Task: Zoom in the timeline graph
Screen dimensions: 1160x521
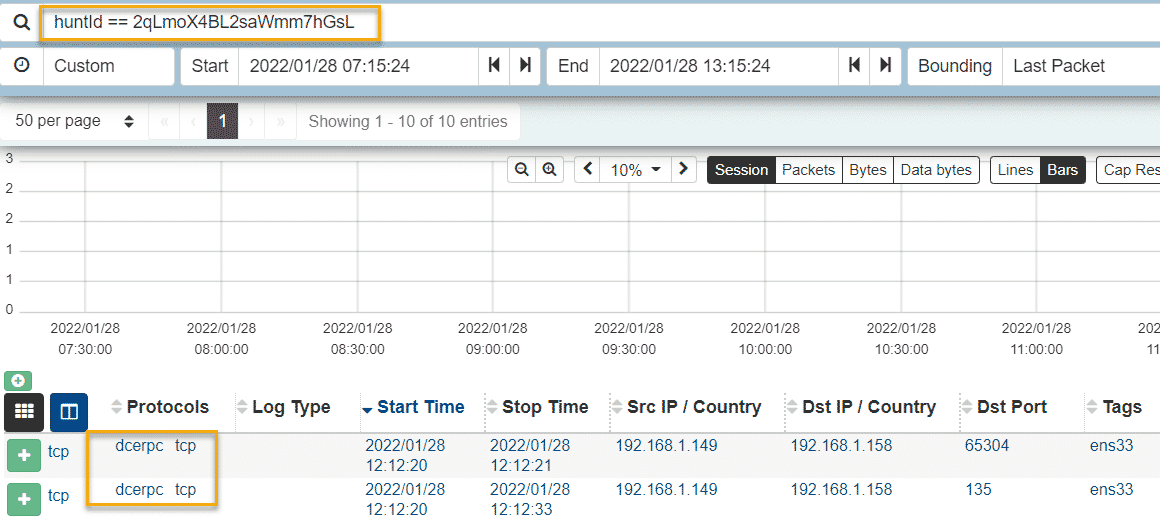Action: pos(549,170)
